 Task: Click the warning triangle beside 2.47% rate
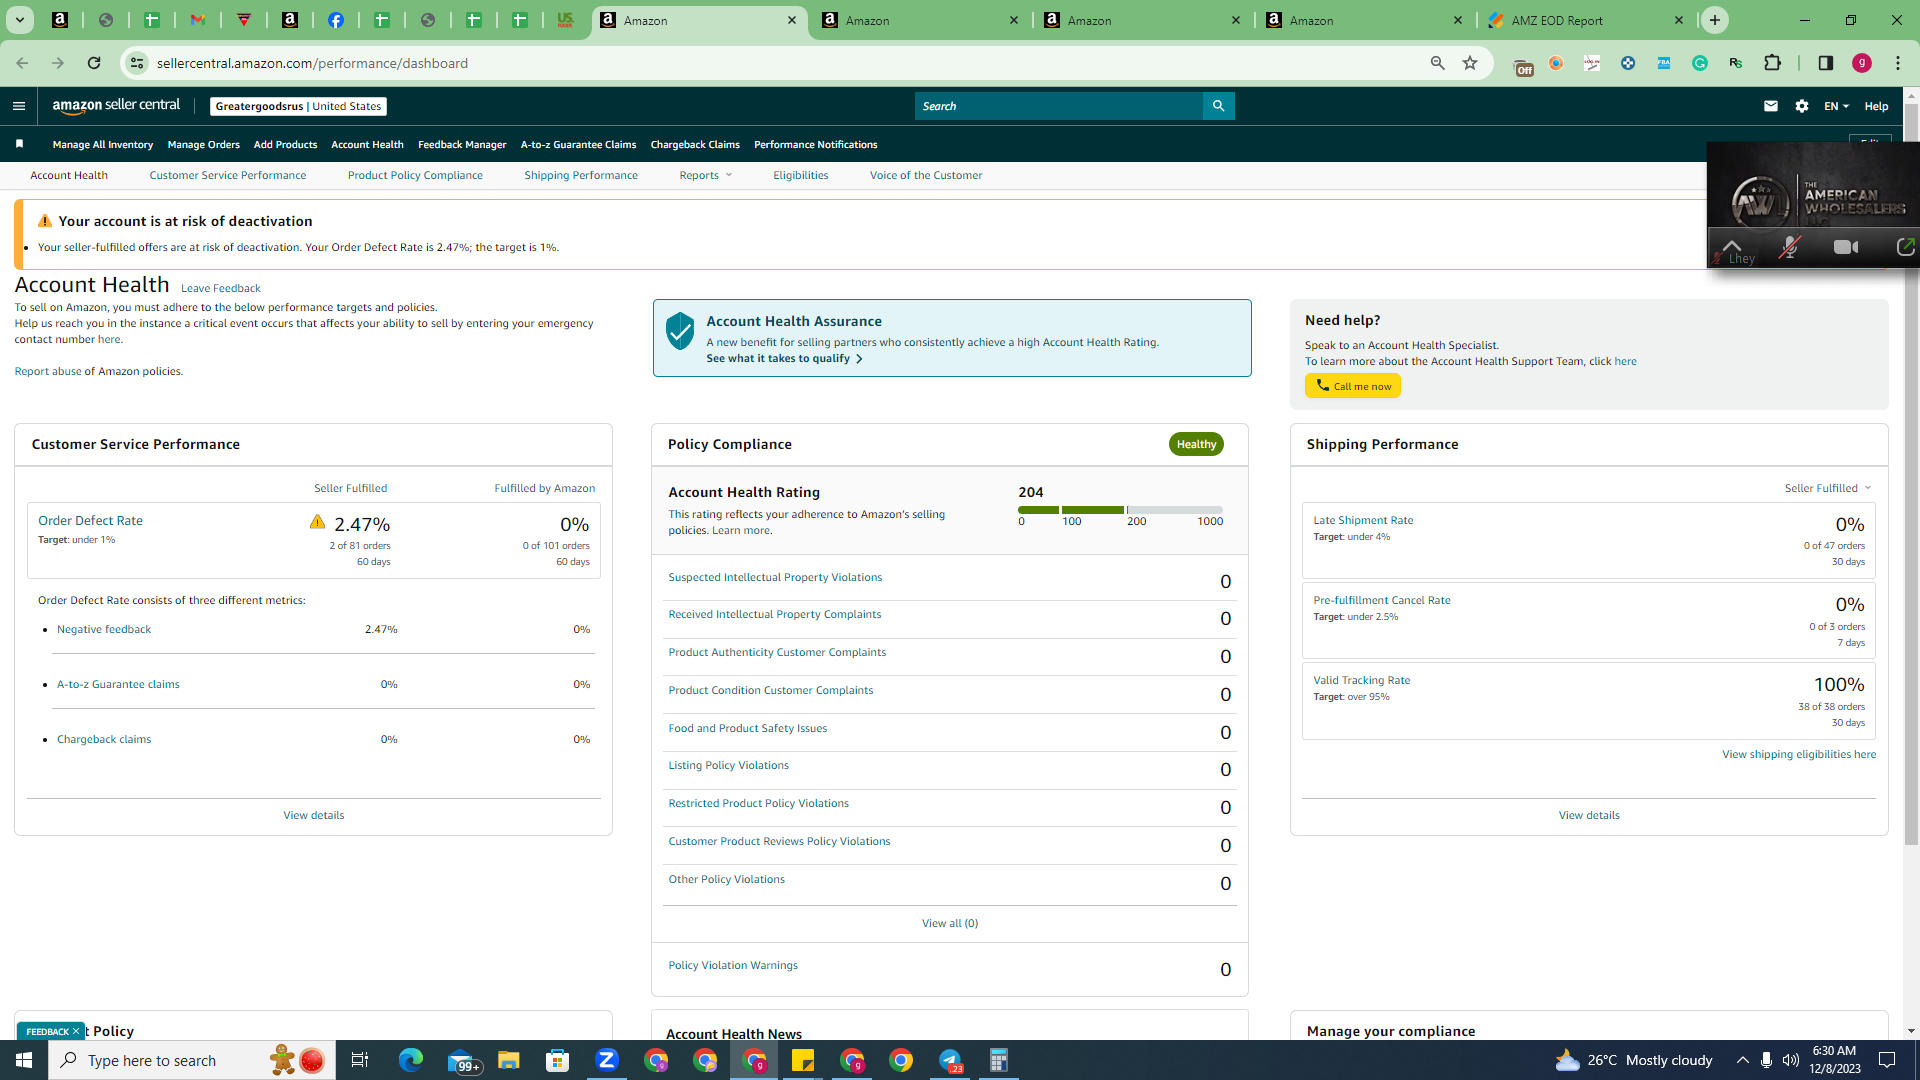pyautogui.click(x=317, y=521)
